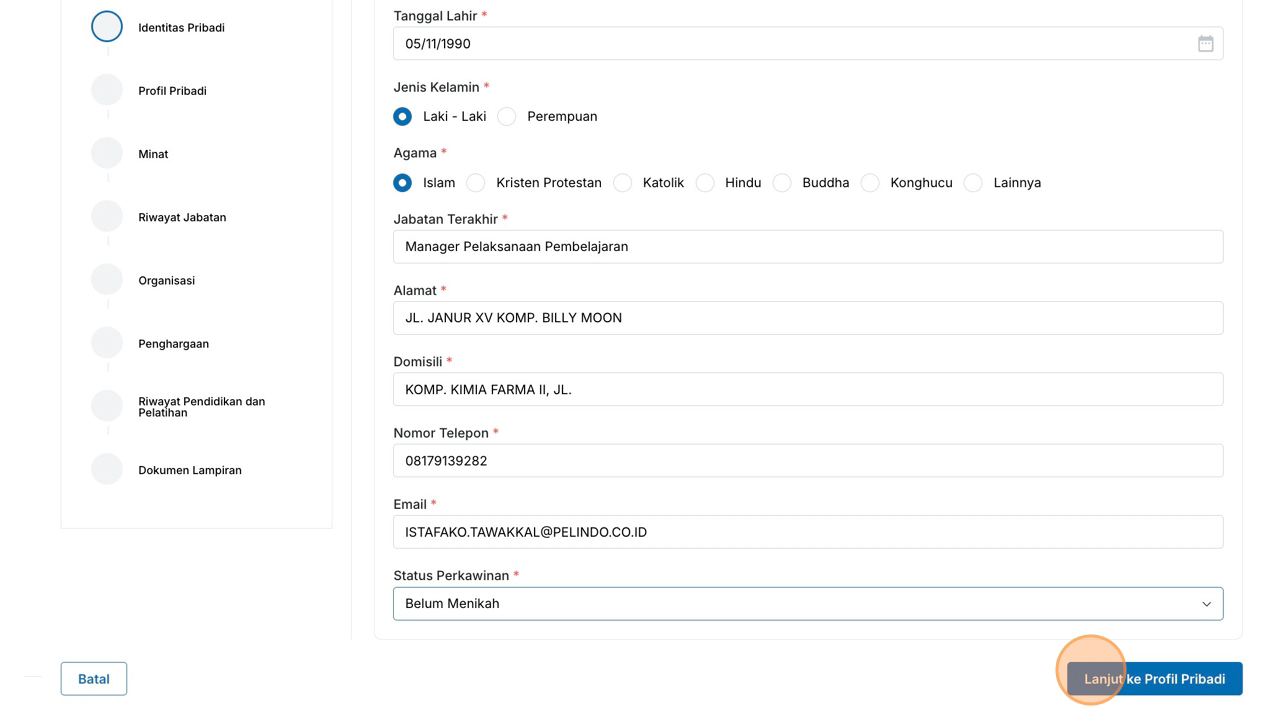Image resolution: width=1280 pixels, height=714 pixels.
Task: Click the Status Perkawinan chevron arrow
Action: point(1206,604)
